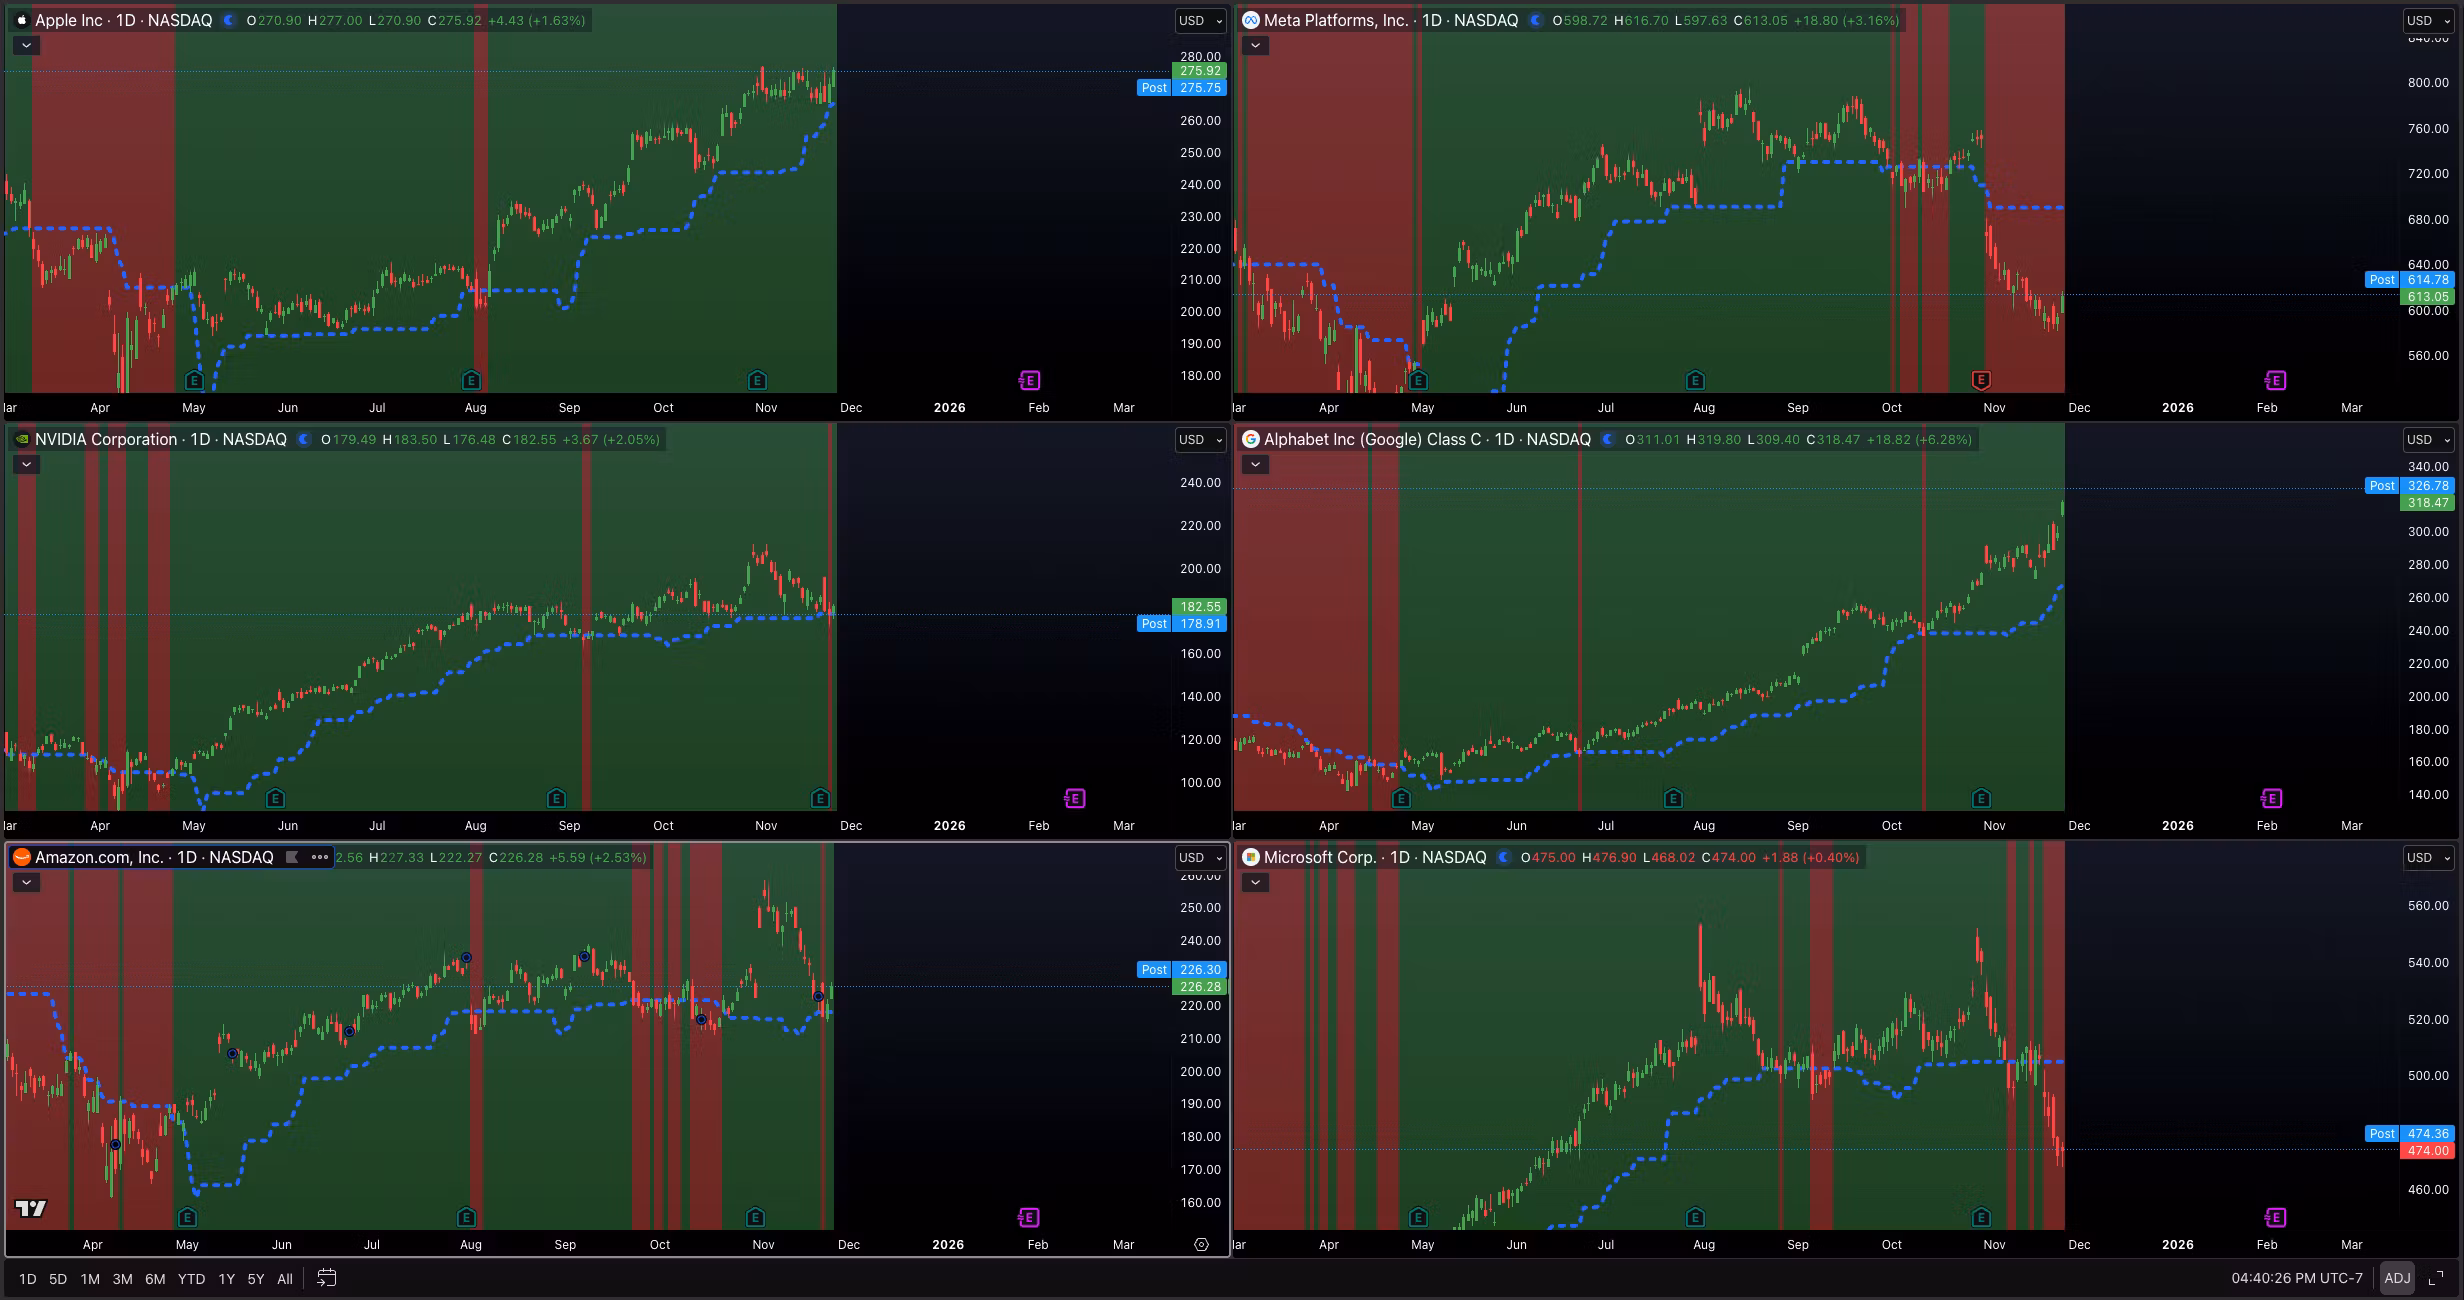
Task: Click Microsoft's post-market moon status icon
Action: [1503, 857]
